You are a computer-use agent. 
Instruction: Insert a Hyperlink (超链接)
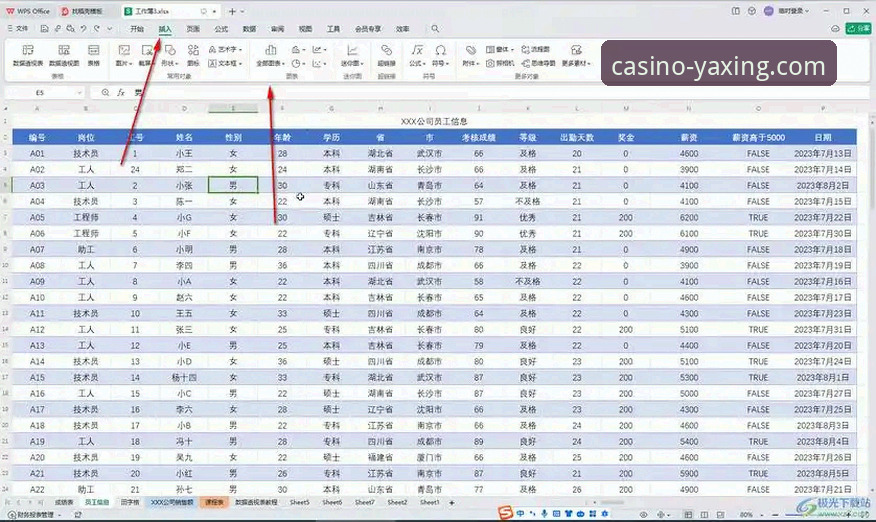pyautogui.click(x=386, y=55)
